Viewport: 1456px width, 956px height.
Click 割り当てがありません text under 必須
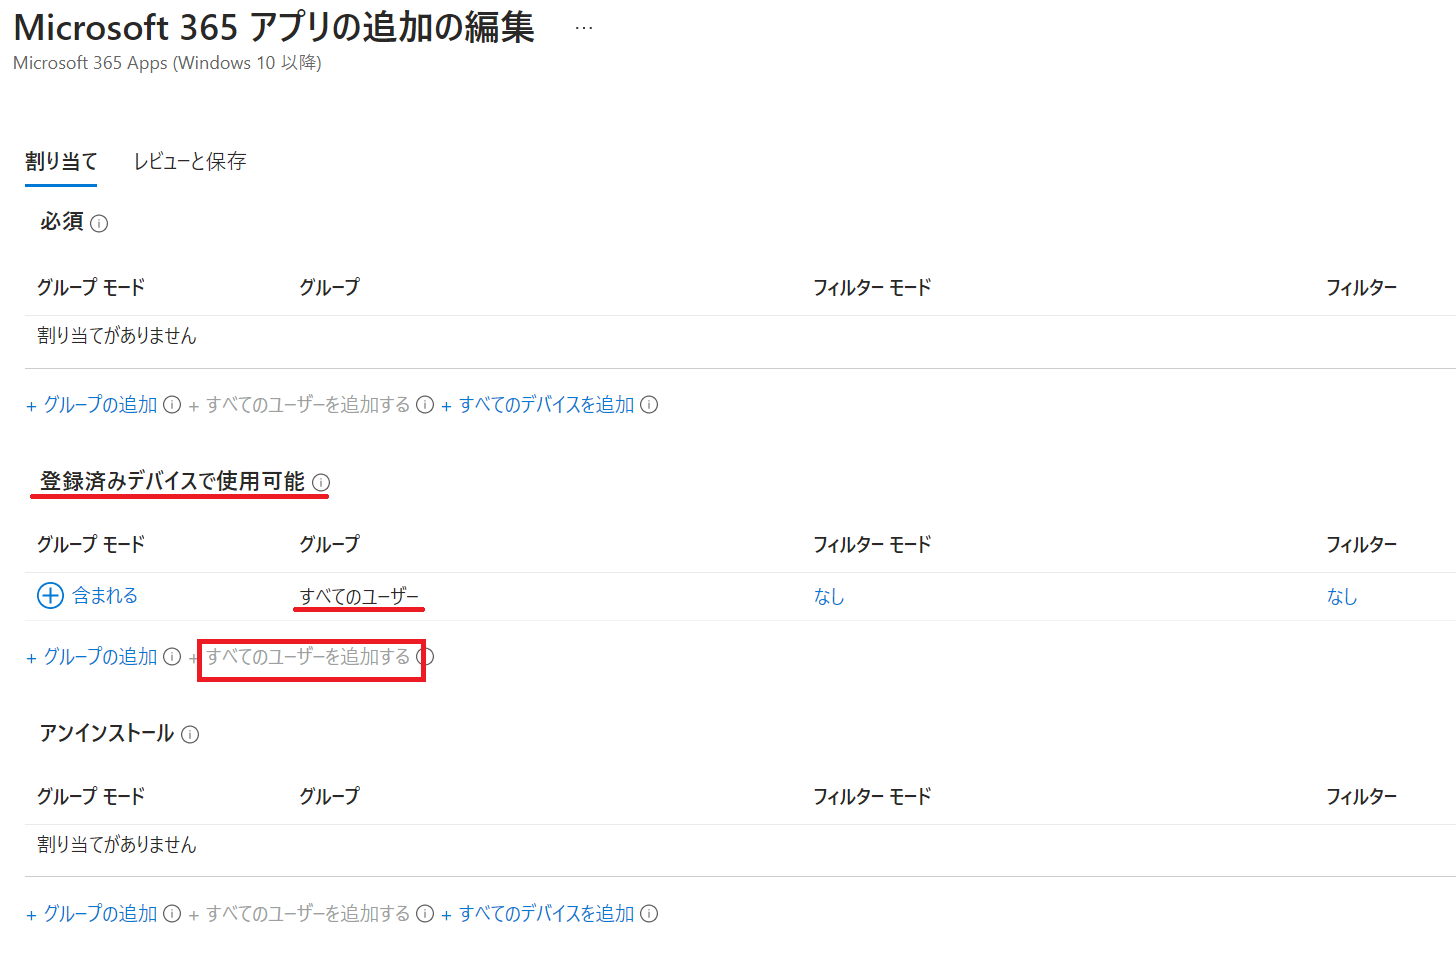pyautogui.click(x=117, y=336)
